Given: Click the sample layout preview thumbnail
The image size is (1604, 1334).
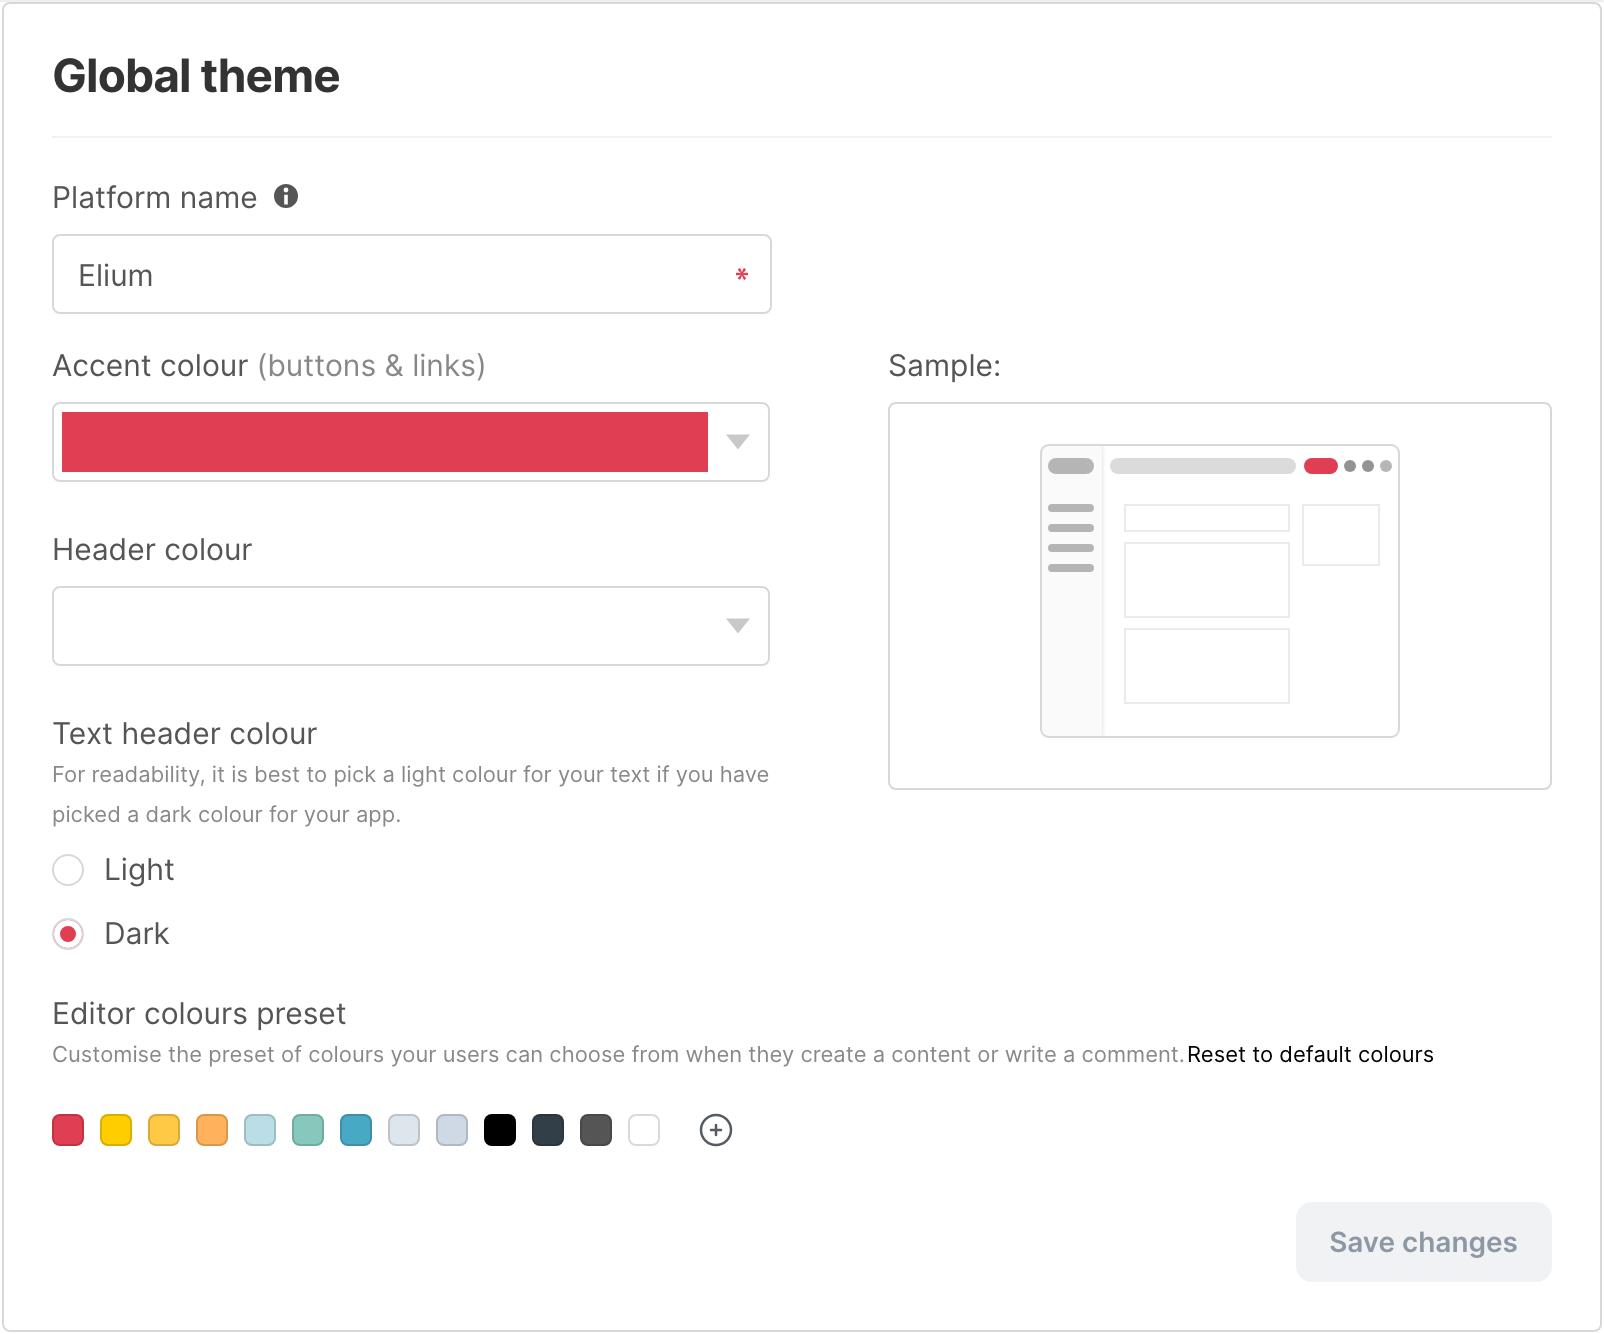Looking at the screenshot, I should (x=1219, y=591).
